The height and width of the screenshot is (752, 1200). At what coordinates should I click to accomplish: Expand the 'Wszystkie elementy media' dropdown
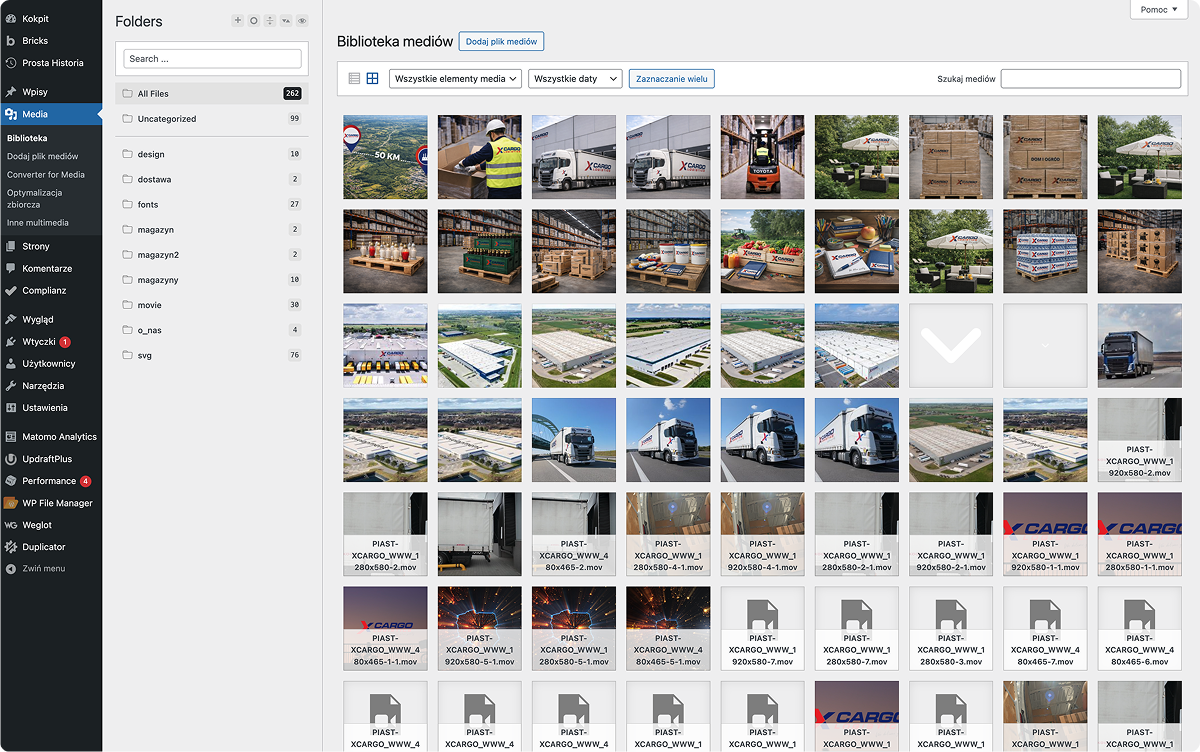[x=455, y=78]
